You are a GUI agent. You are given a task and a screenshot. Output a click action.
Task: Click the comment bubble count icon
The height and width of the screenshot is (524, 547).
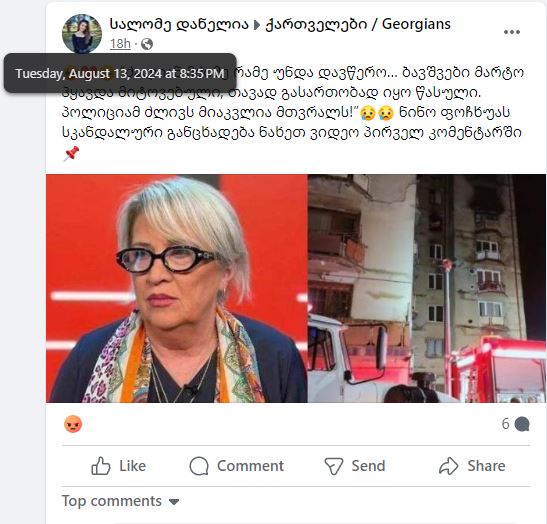[522, 424]
